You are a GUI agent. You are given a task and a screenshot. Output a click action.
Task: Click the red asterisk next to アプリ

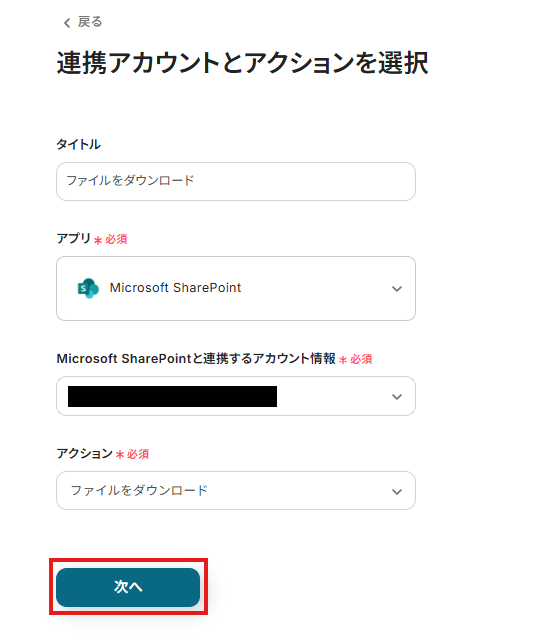[98, 241]
